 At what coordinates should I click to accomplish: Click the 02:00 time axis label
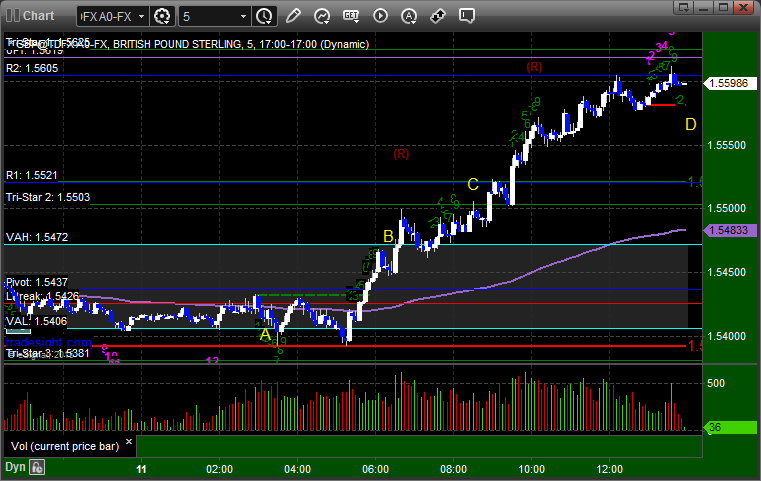(219, 469)
